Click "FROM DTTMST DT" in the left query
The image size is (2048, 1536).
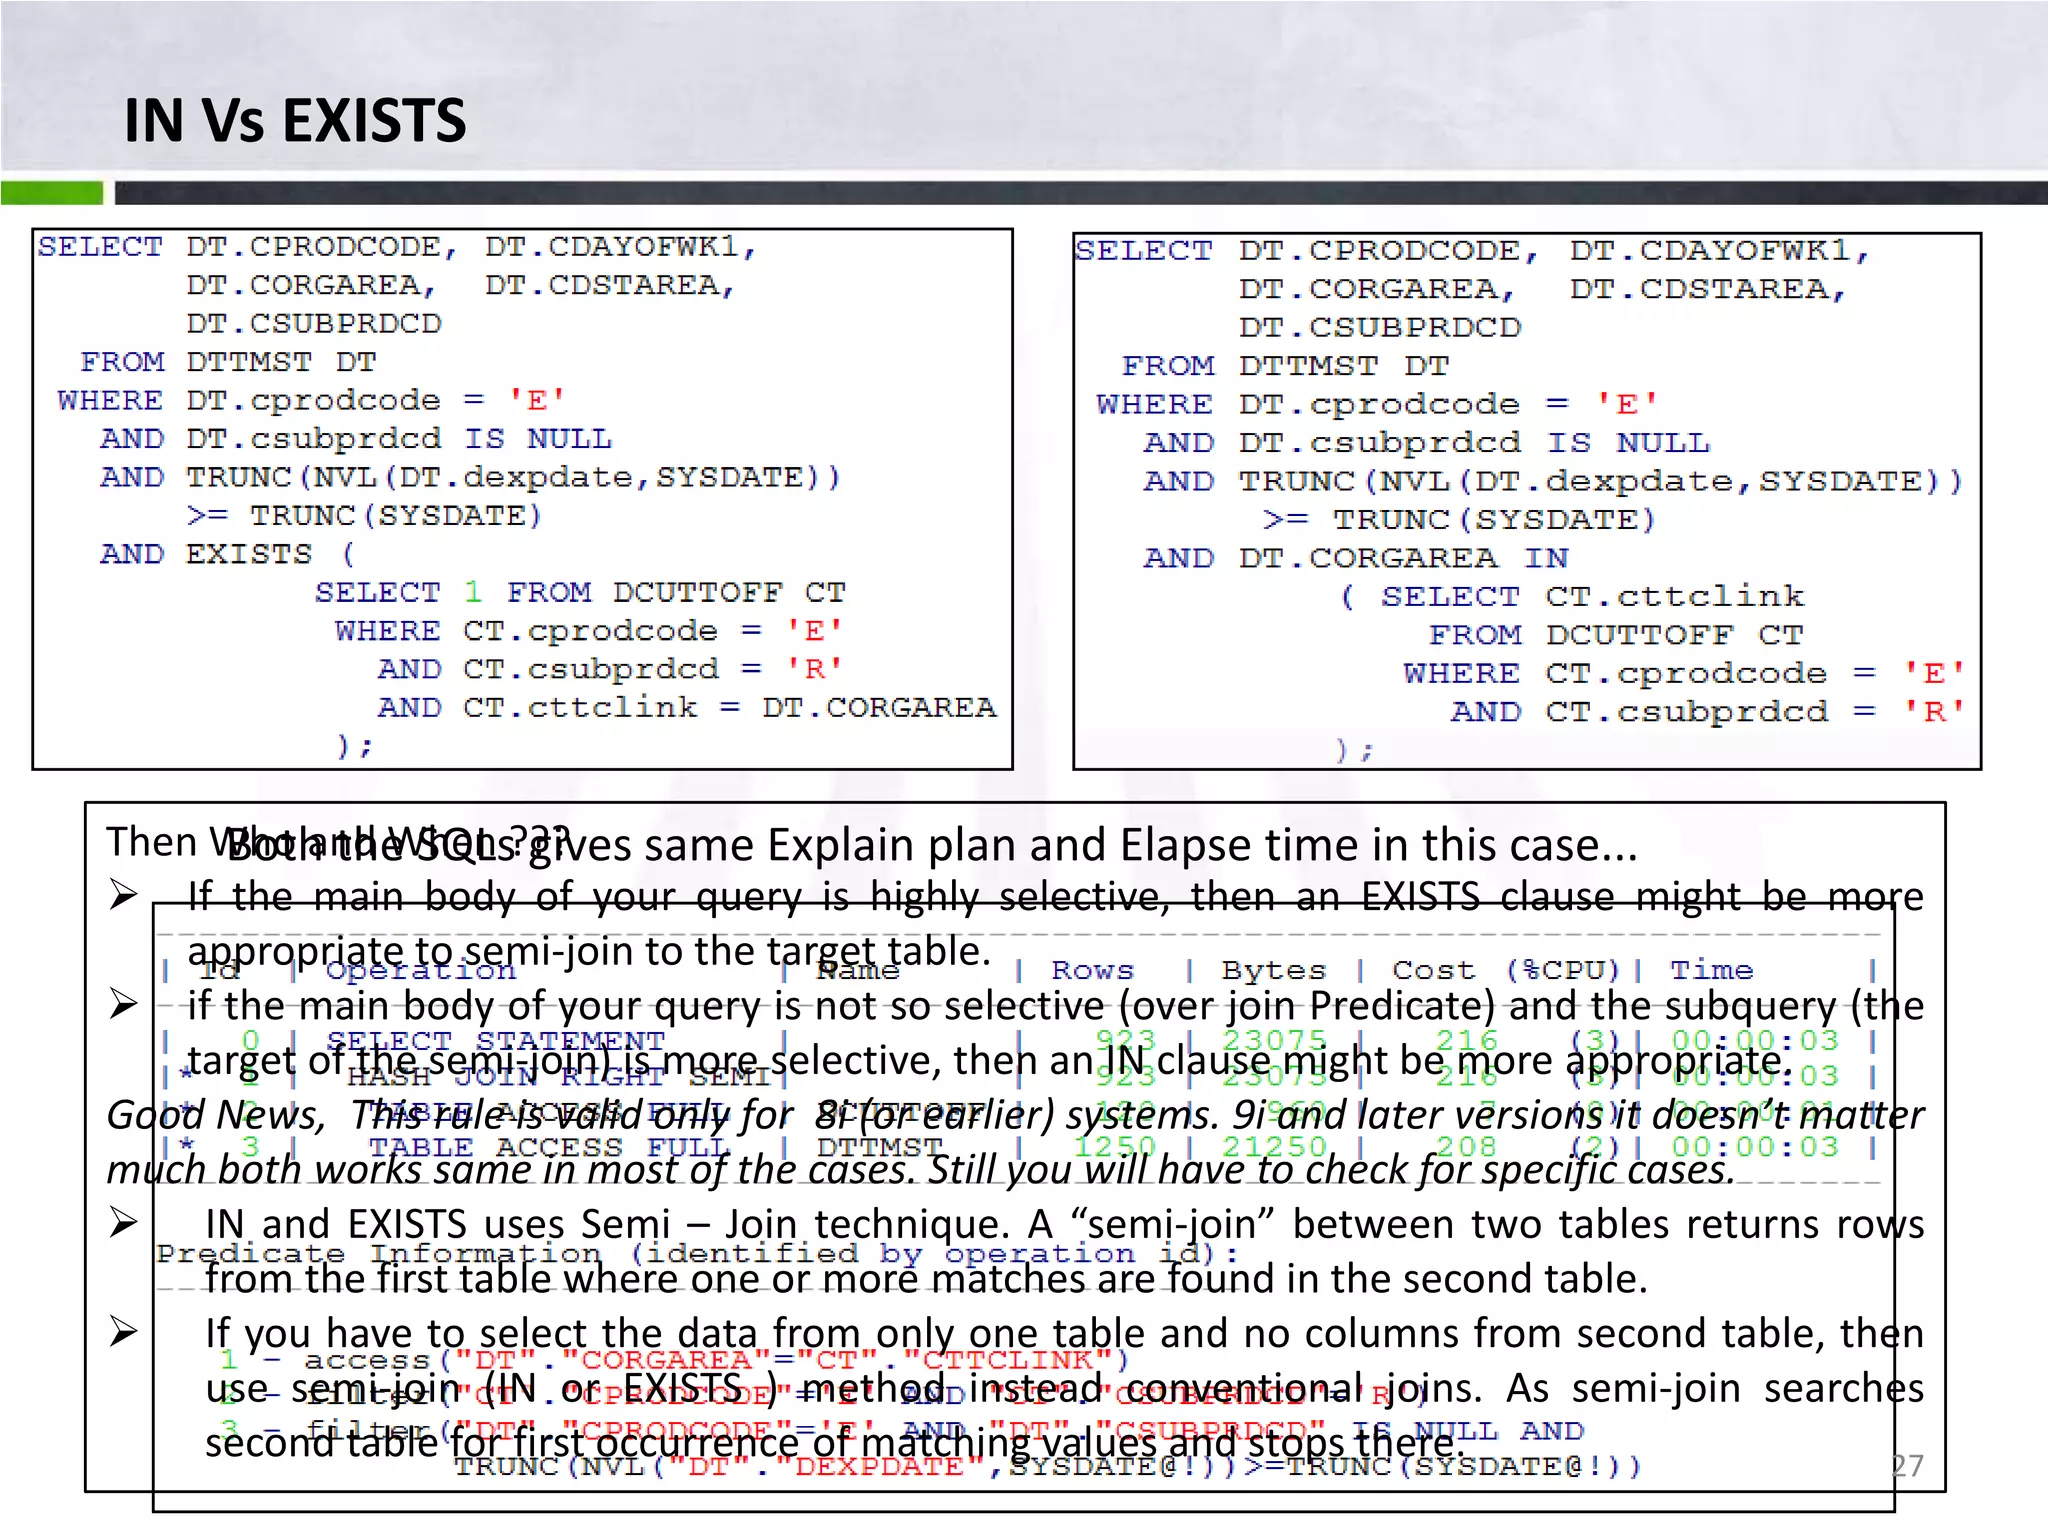pyautogui.click(x=228, y=362)
